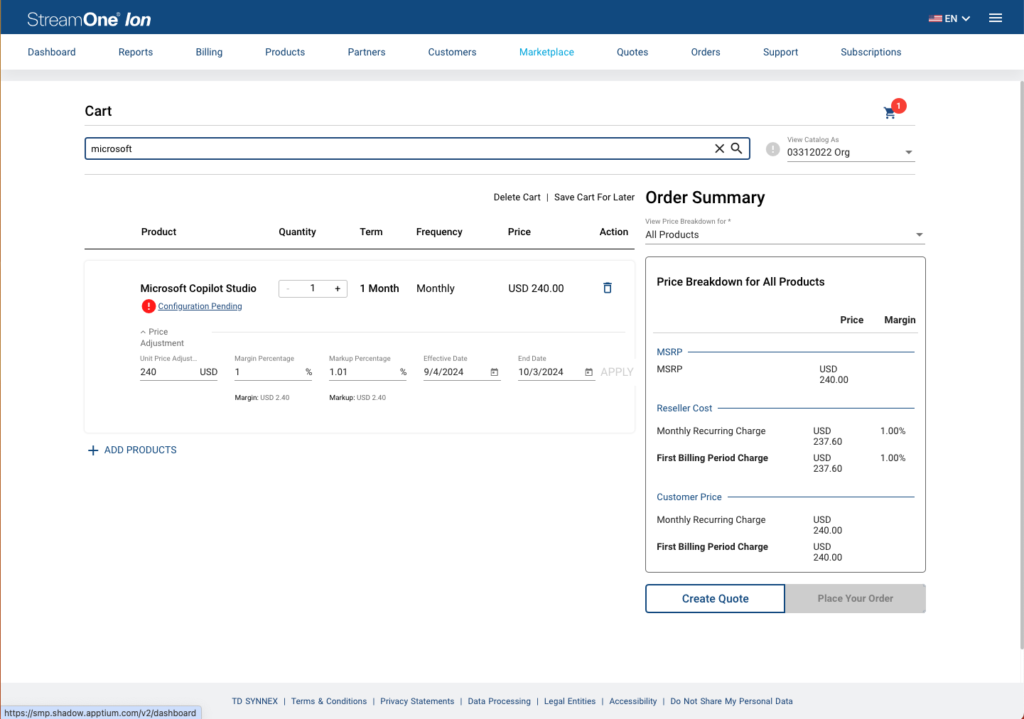
Task: Click Delete Cart link
Action: click(517, 197)
